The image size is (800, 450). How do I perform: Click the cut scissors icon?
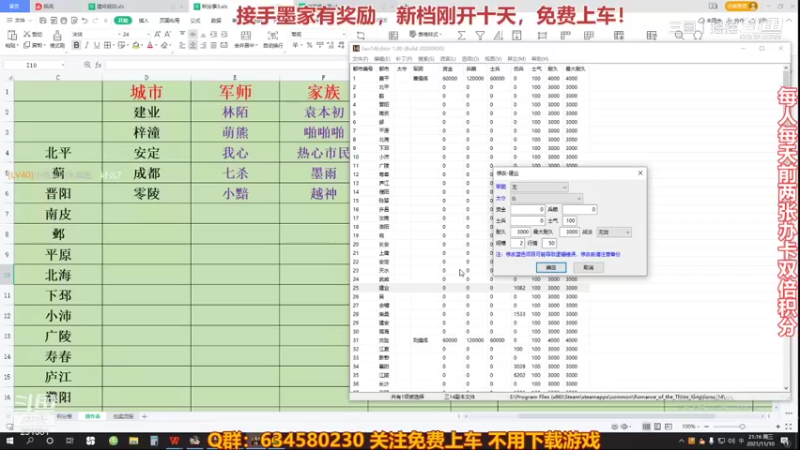27,34
